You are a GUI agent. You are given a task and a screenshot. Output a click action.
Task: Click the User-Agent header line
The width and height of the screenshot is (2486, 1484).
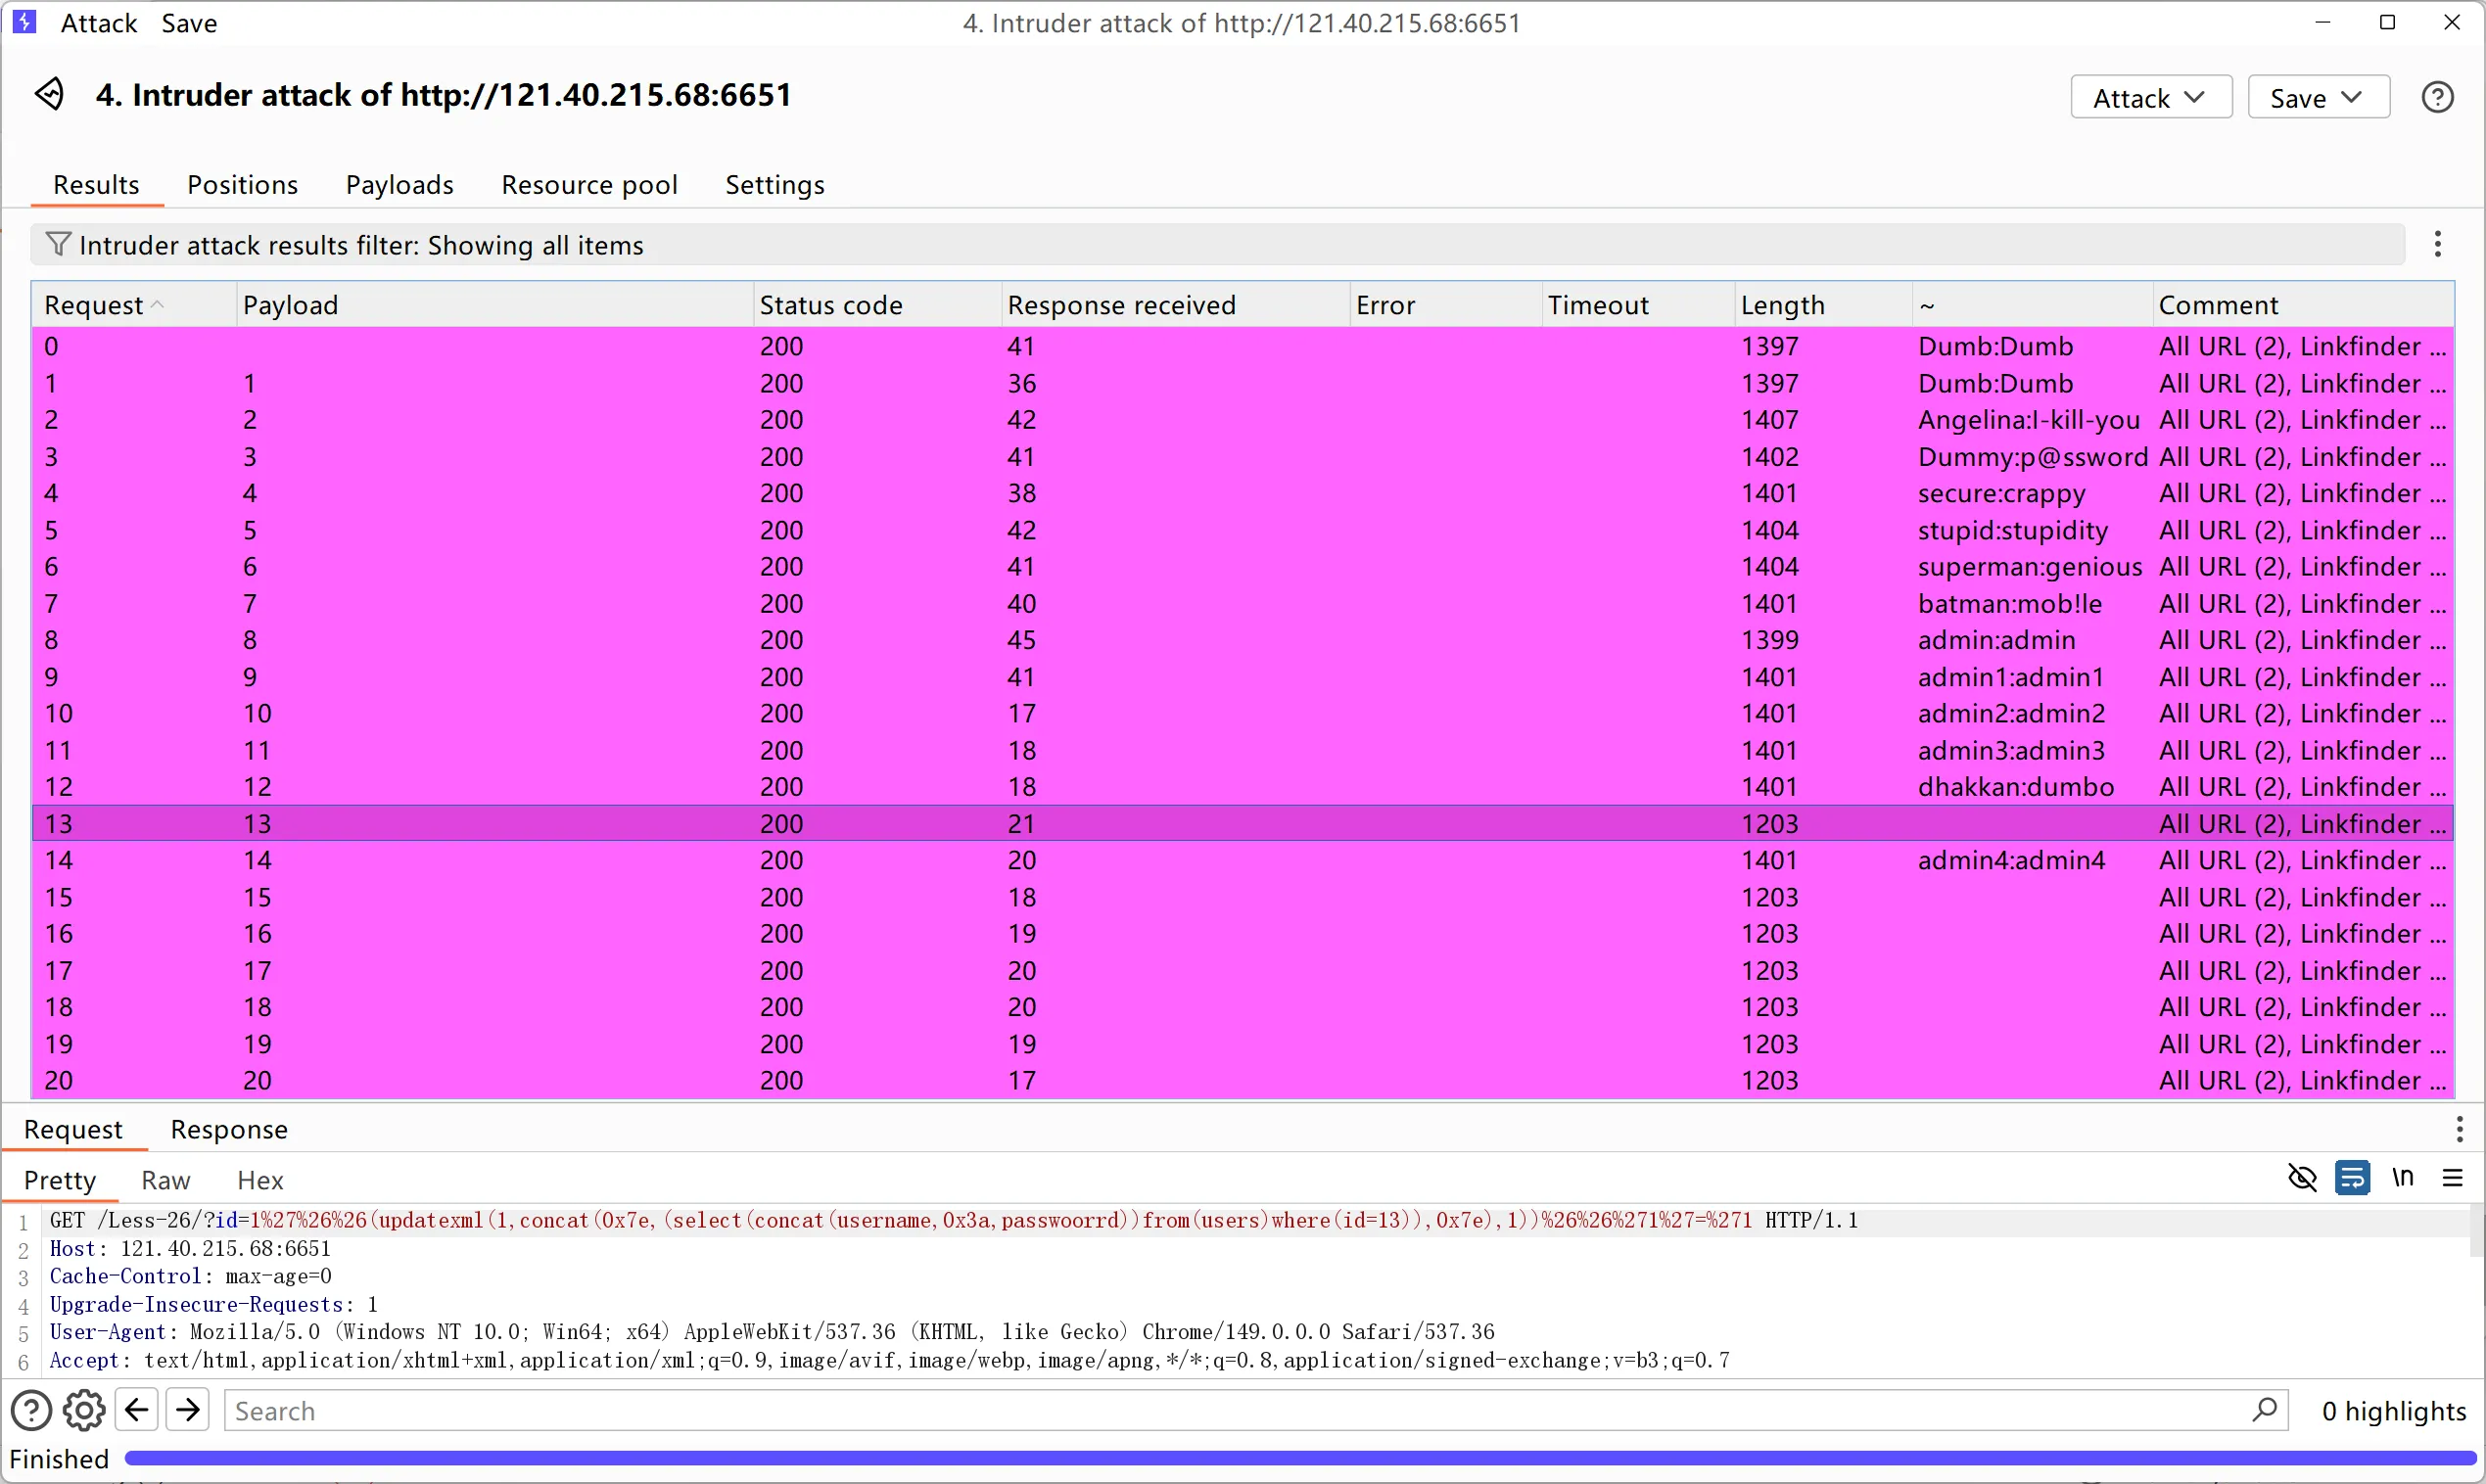point(772,1332)
